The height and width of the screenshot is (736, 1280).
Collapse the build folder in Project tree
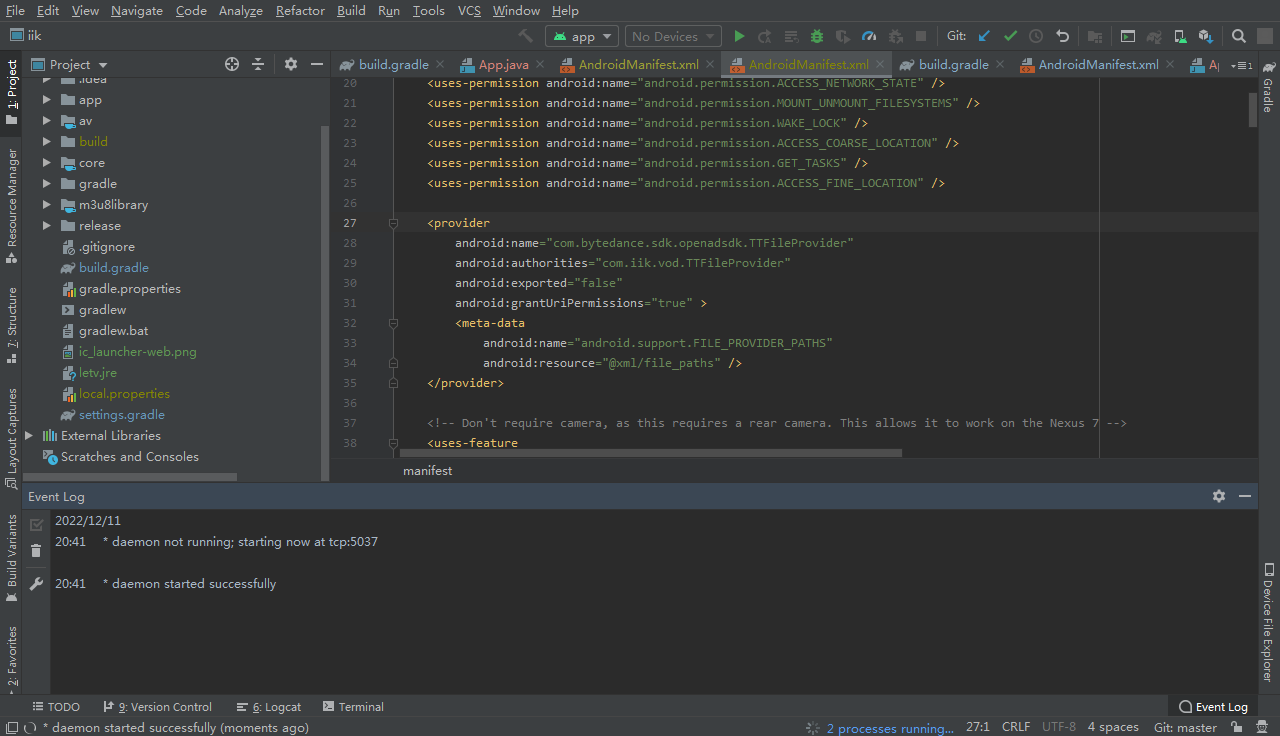pyautogui.click(x=45, y=141)
